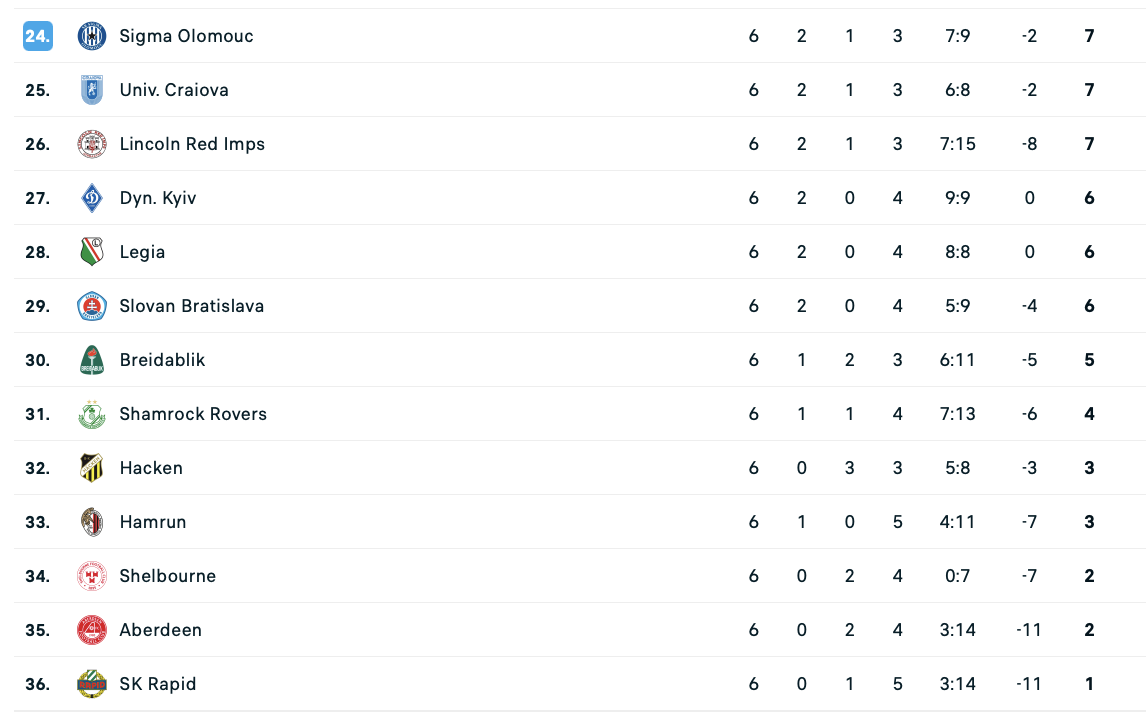Select the Aberdeen standings row name
This screenshot has width=1146, height=714.
160,630
